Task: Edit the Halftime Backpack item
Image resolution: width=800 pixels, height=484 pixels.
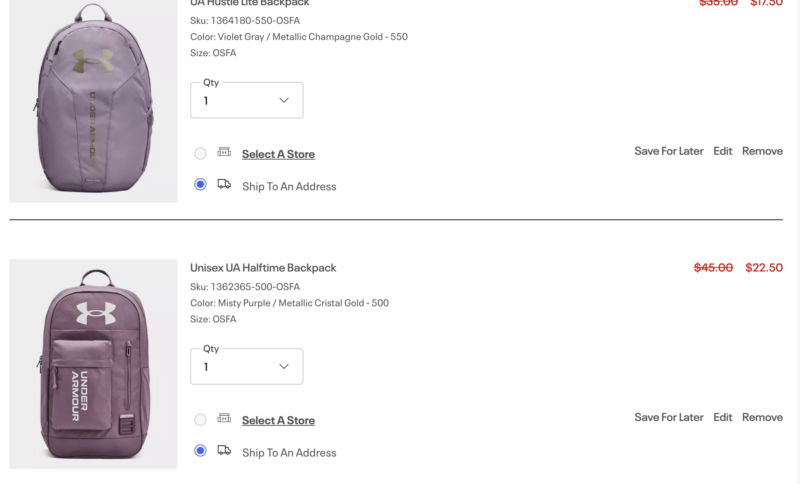Action: pyautogui.click(x=722, y=417)
